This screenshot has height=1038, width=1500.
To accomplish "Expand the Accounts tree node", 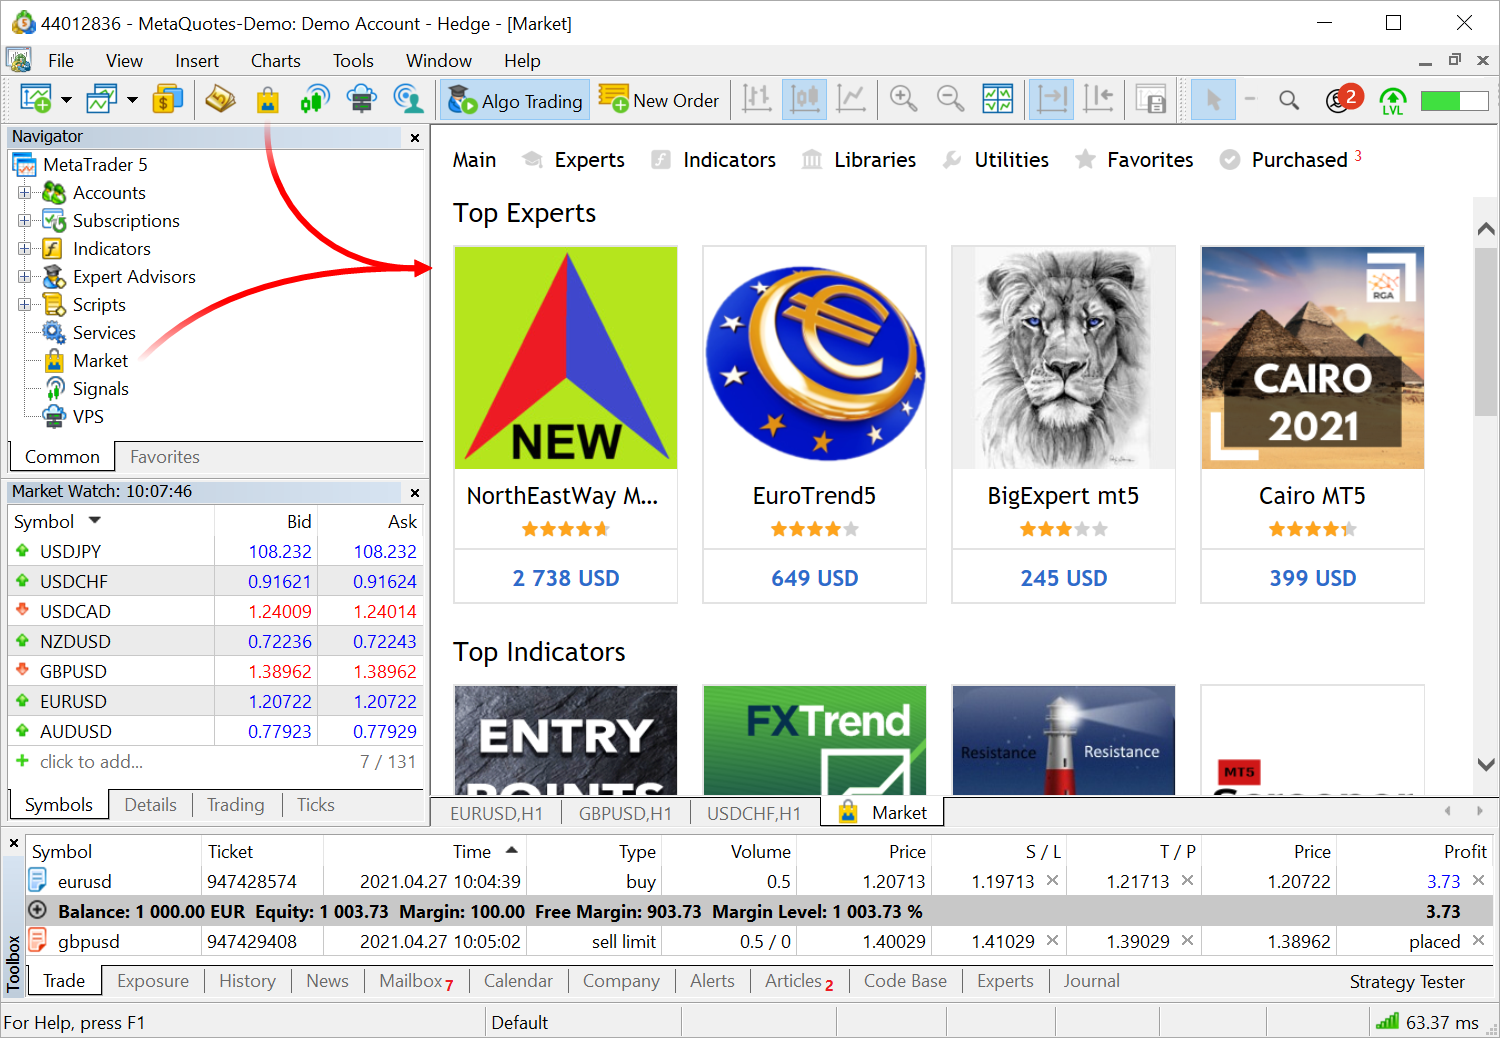I will coord(24,193).
